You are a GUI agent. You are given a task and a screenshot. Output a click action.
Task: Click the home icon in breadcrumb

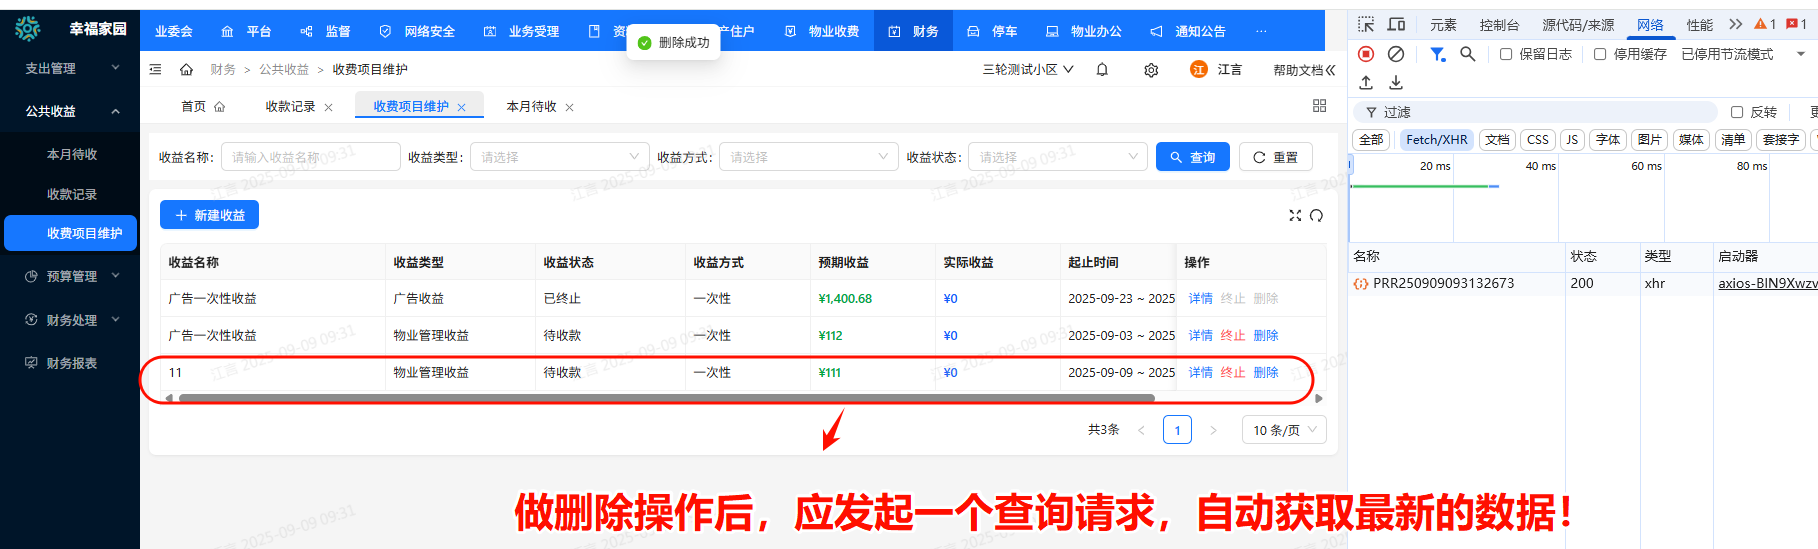pyautogui.click(x=186, y=70)
